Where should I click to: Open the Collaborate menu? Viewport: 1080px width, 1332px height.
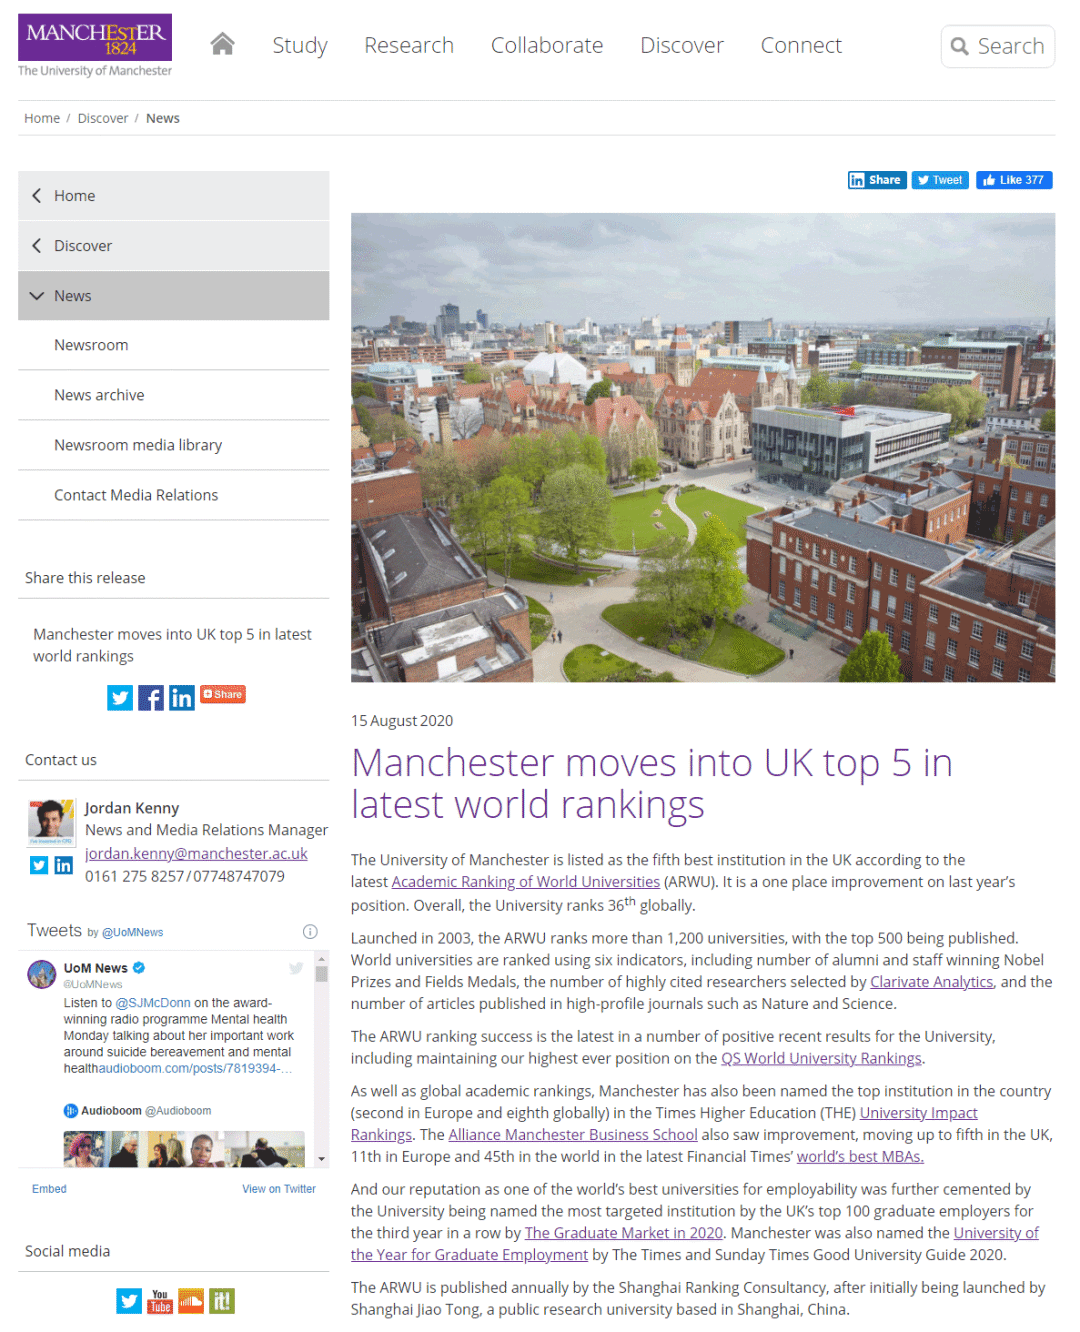[547, 45]
